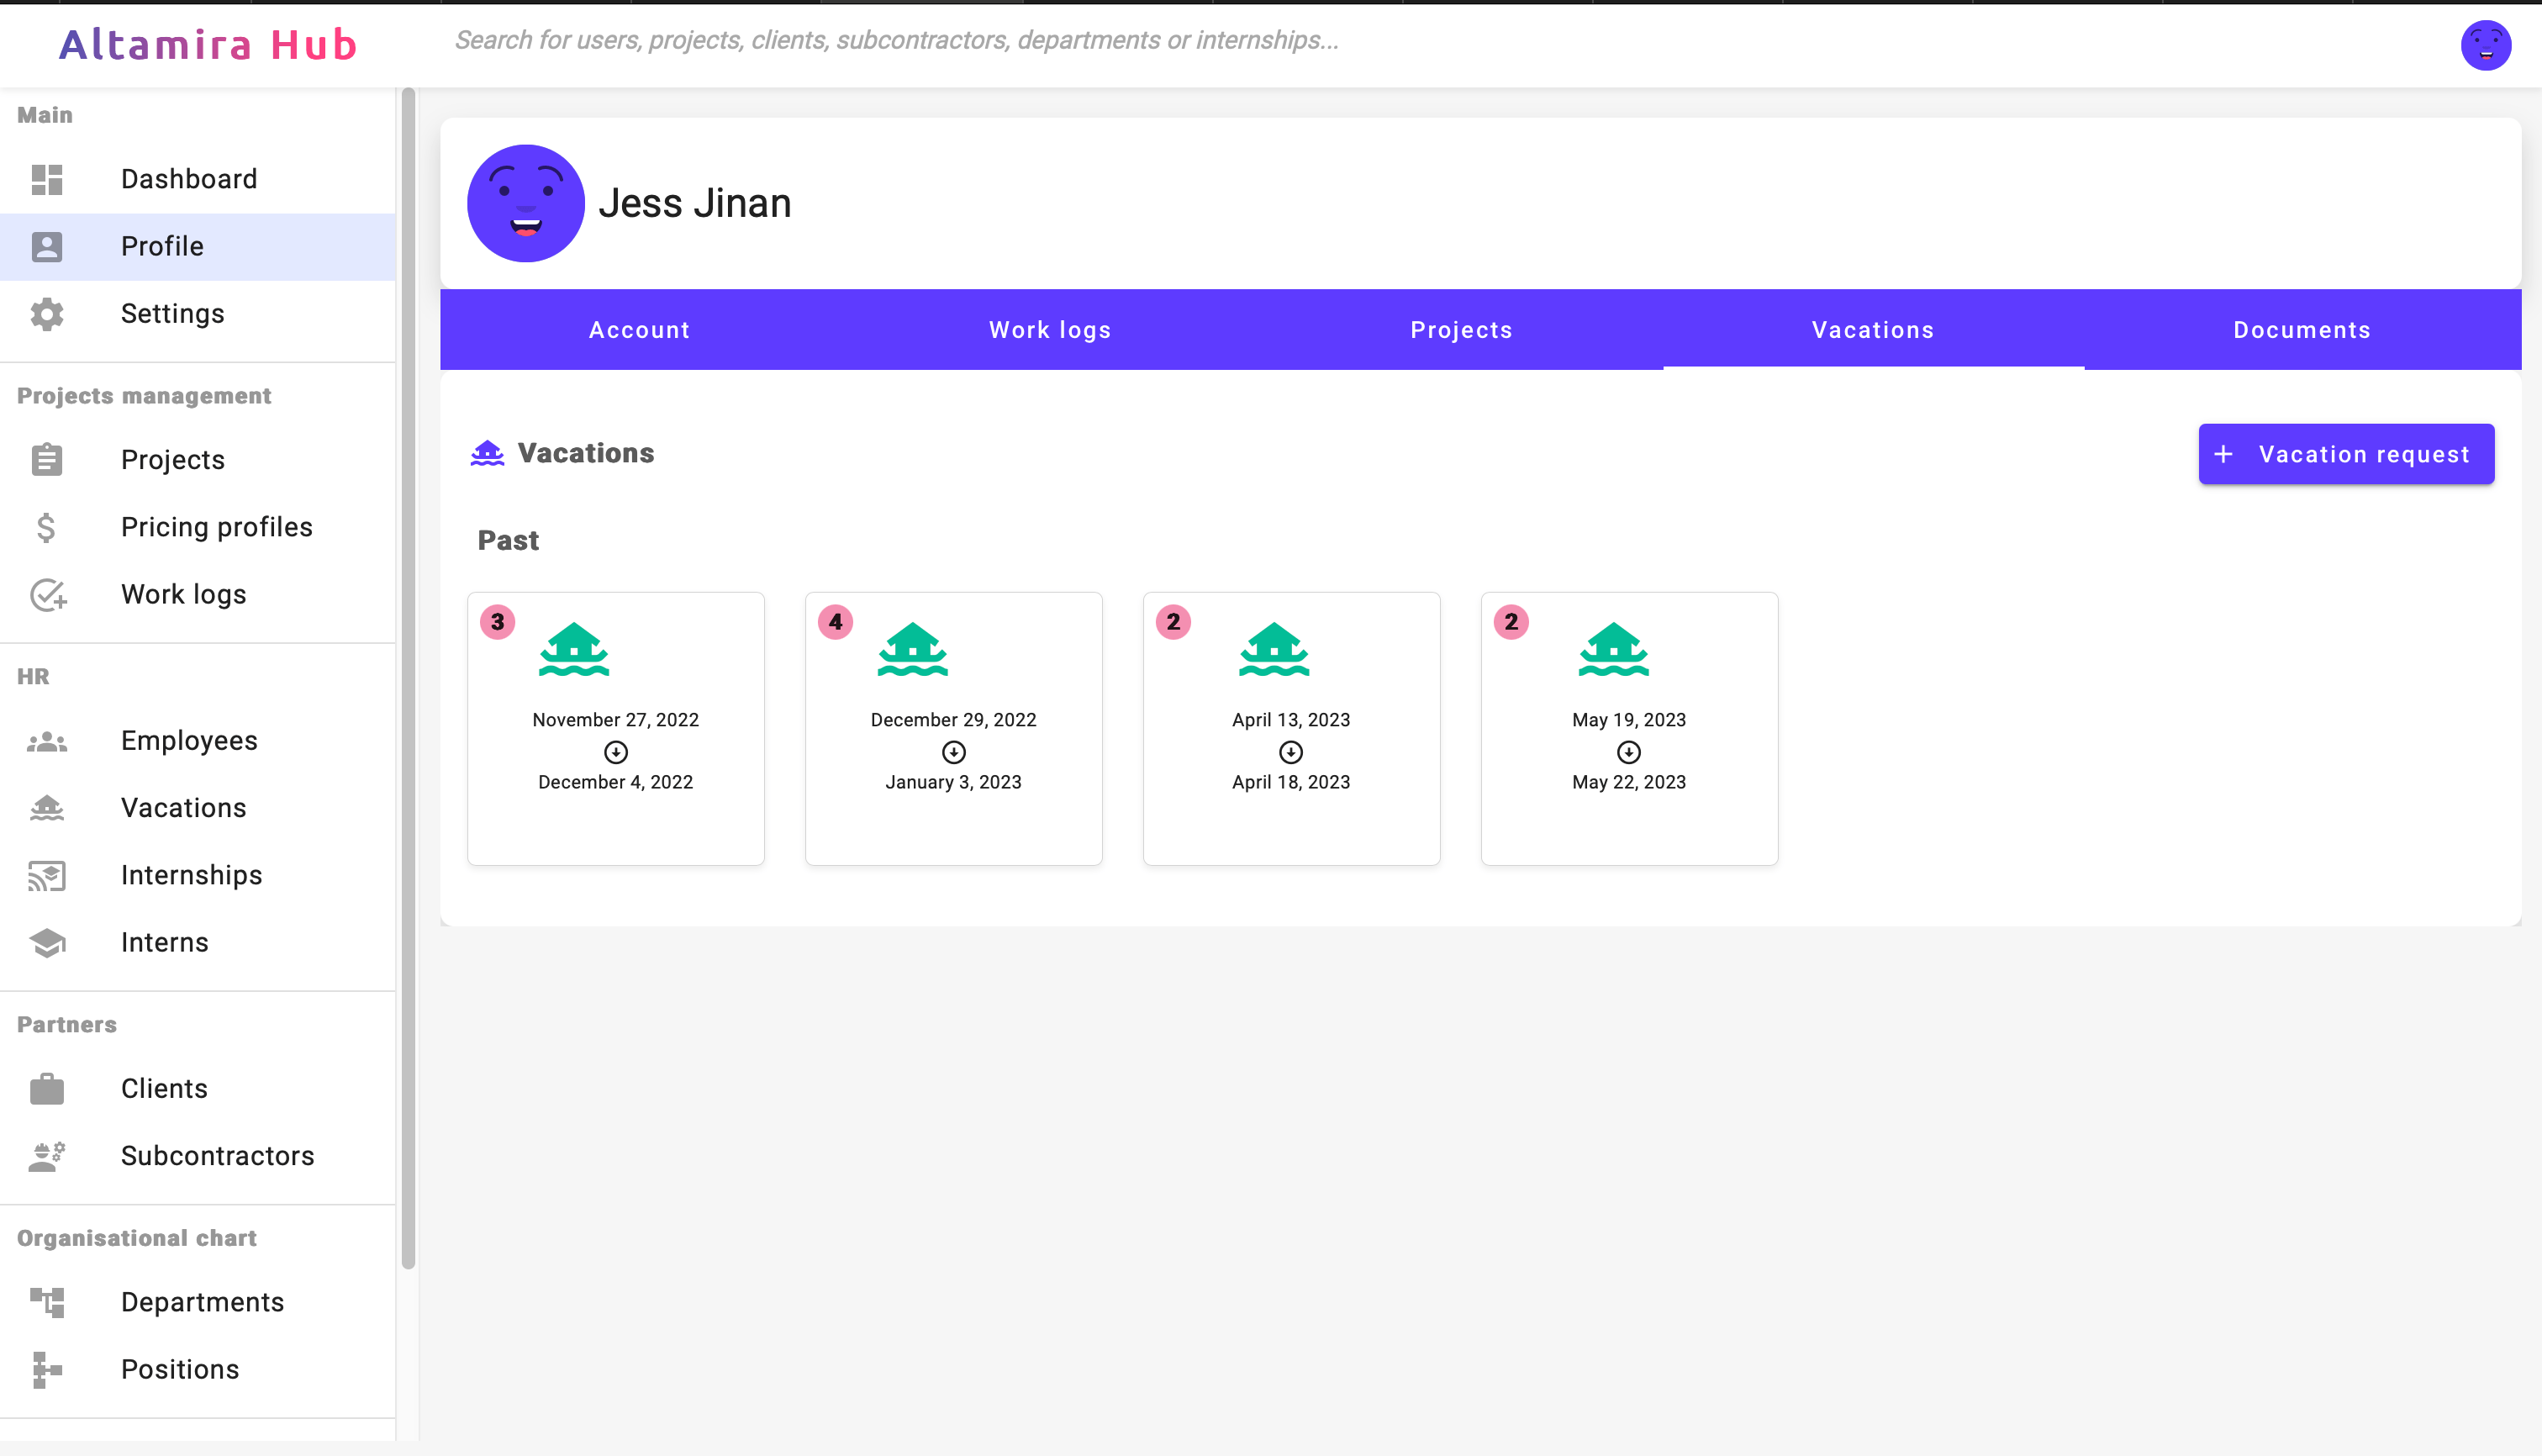
Task: Click the Work logs checkmark-plus icon
Action: click(46, 595)
